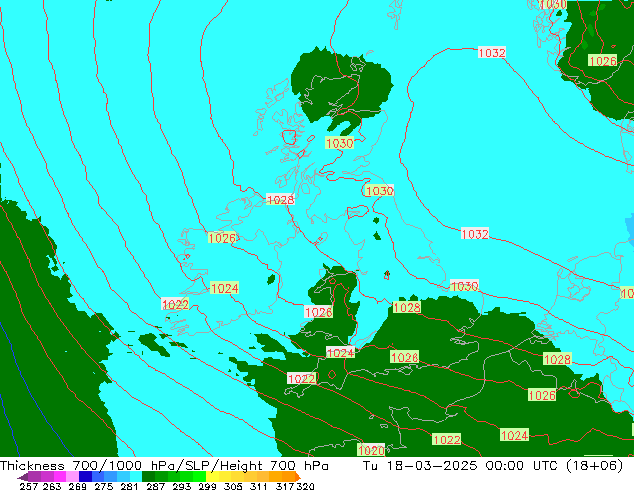
Task: Click the '317' legend value
Action: tap(285, 486)
